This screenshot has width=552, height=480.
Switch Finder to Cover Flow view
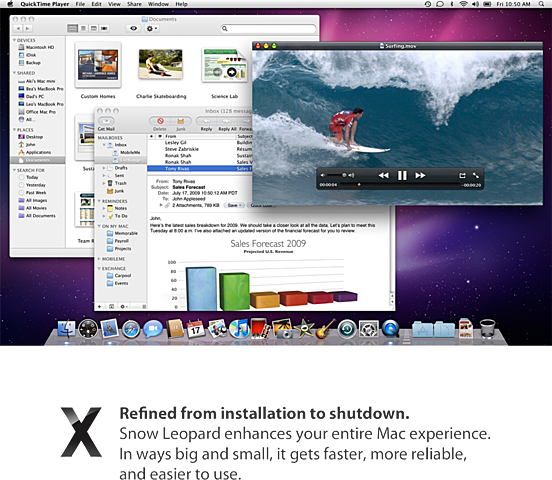pyautogui.click(x=104, y=28)
